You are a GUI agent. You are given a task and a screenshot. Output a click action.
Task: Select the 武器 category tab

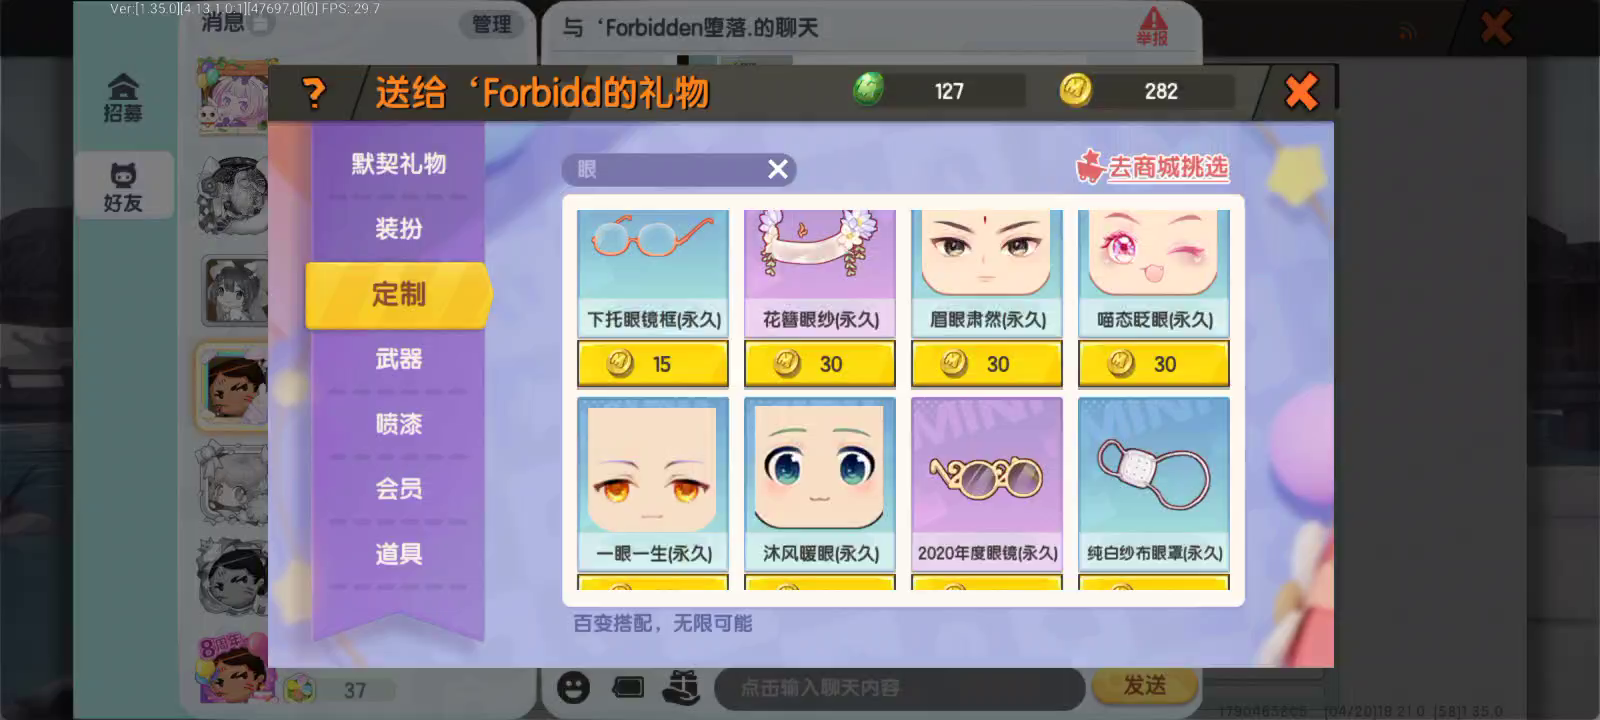coord(399,359)
